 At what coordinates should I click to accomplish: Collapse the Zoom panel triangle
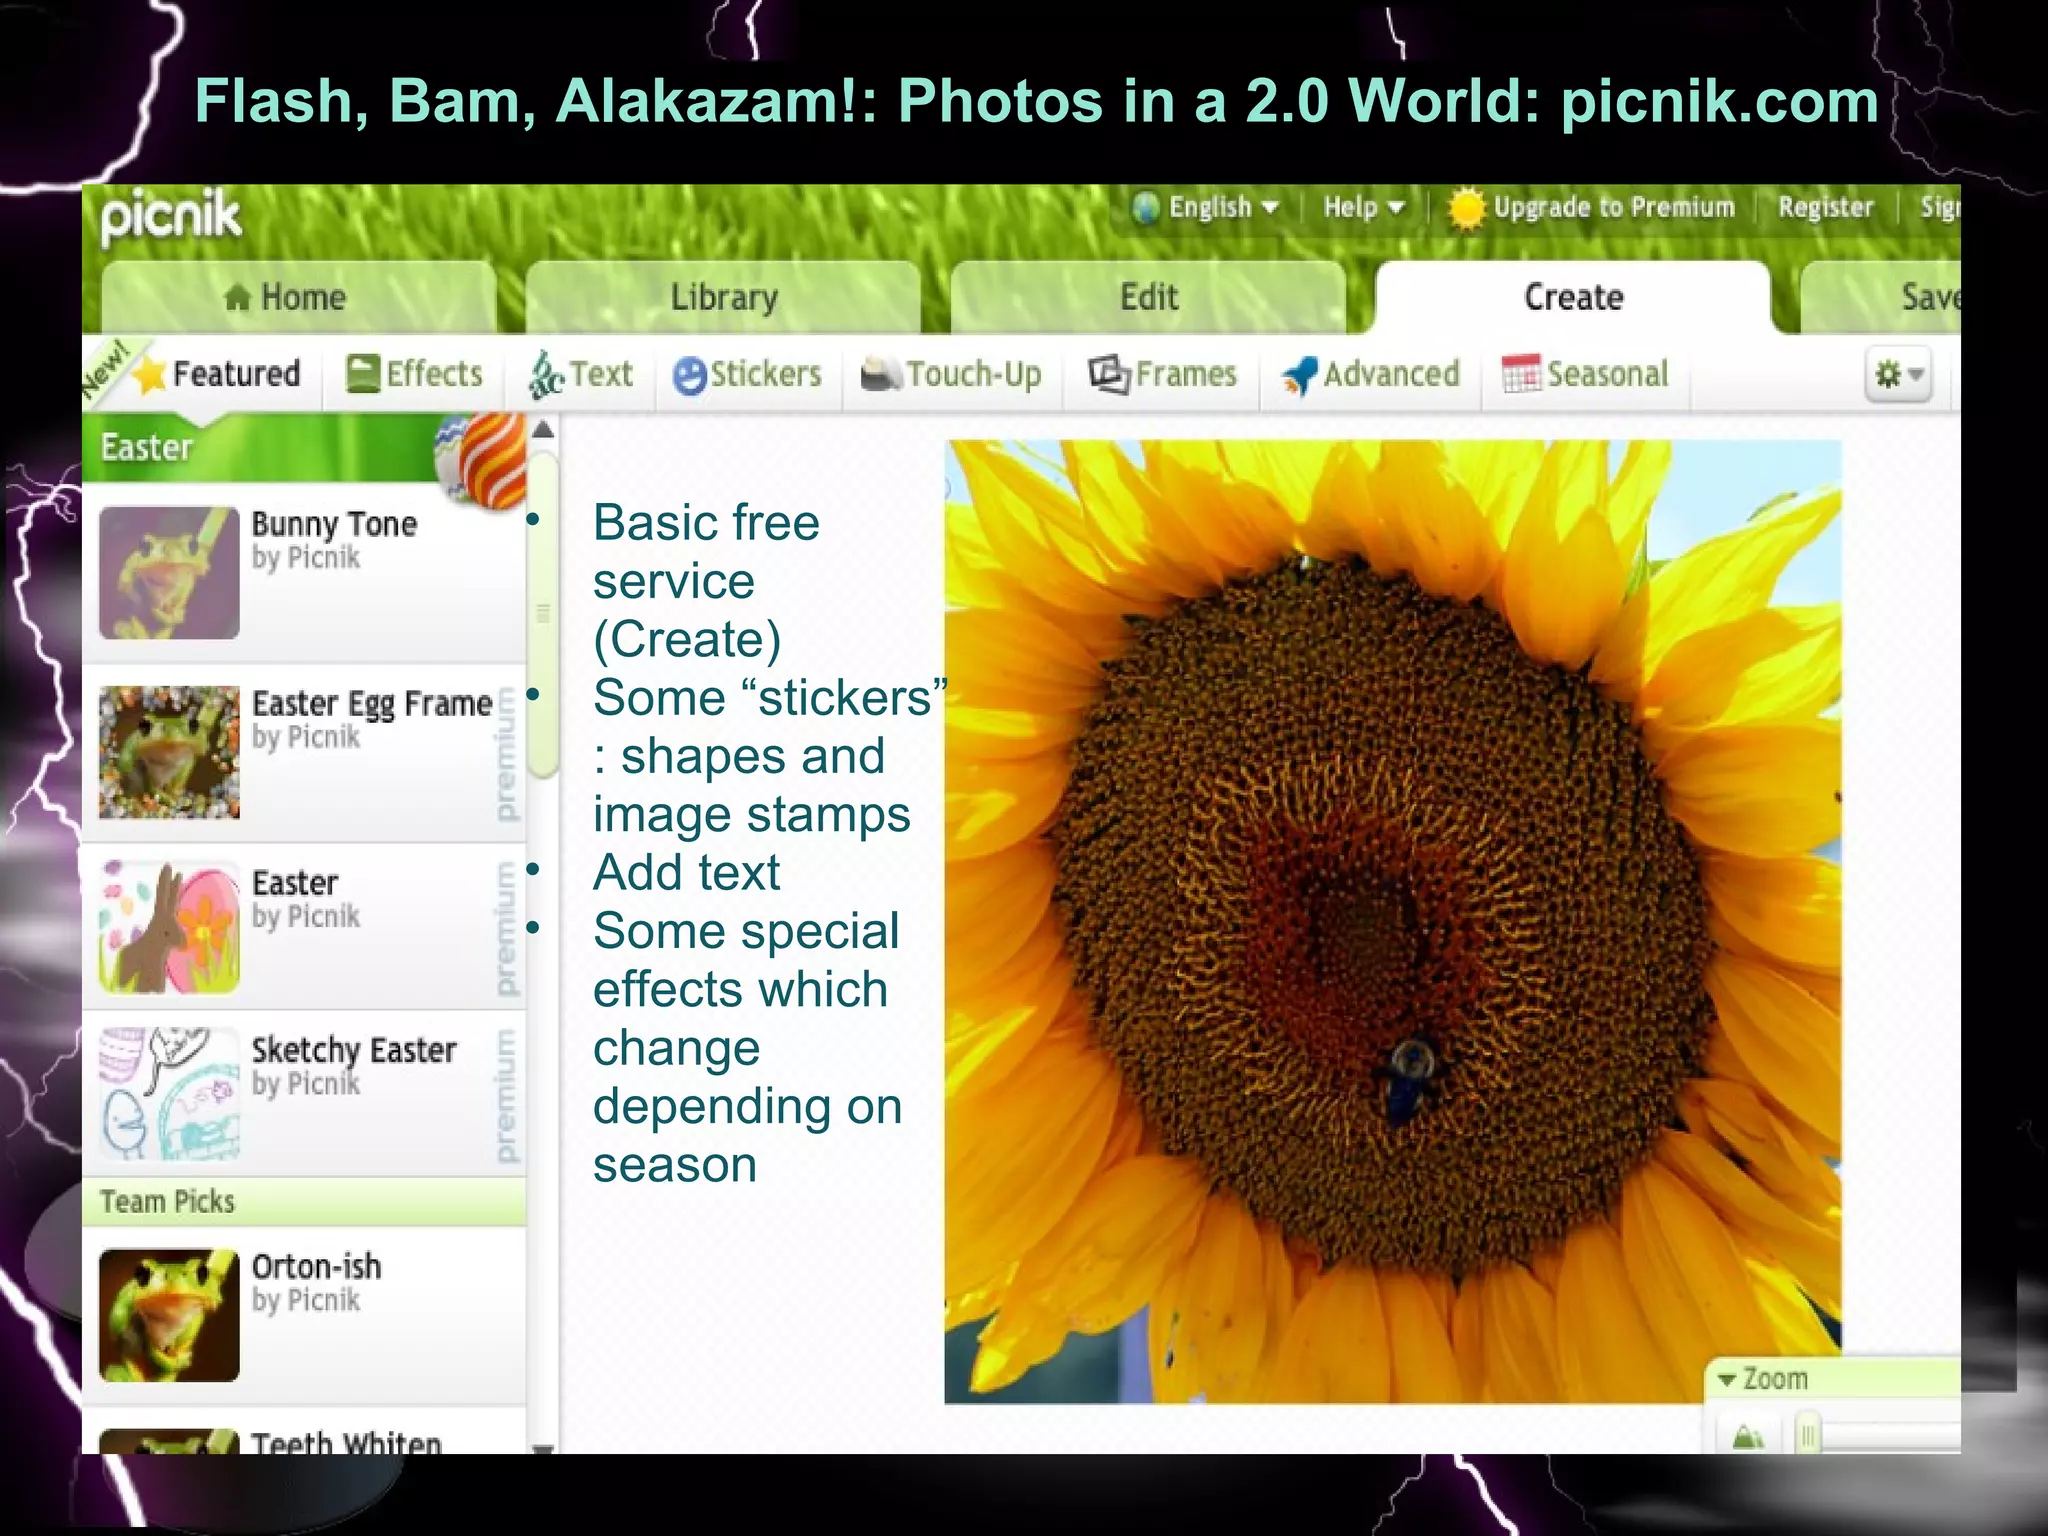click(1726, 1379)
